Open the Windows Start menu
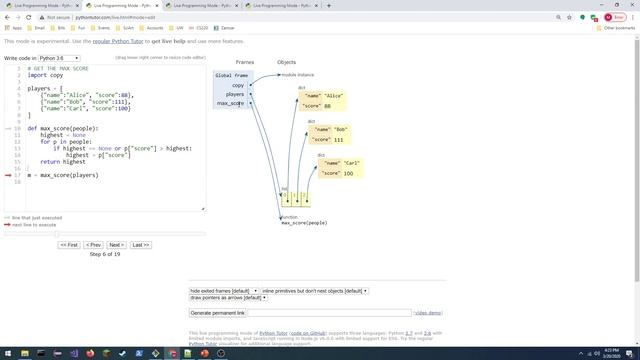640x360 pixels. pos(8,353)
